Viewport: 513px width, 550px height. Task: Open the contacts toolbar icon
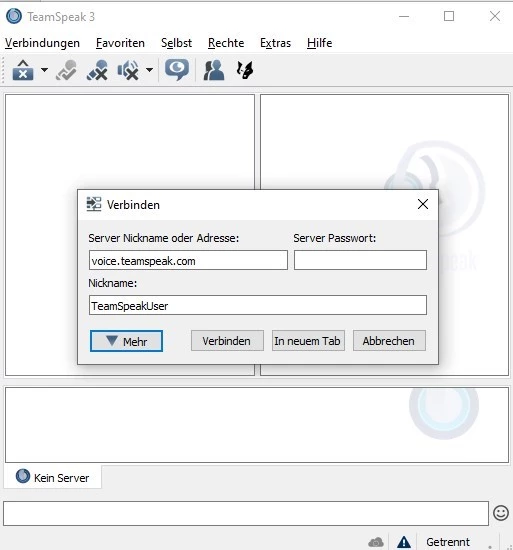coord(214,70)
